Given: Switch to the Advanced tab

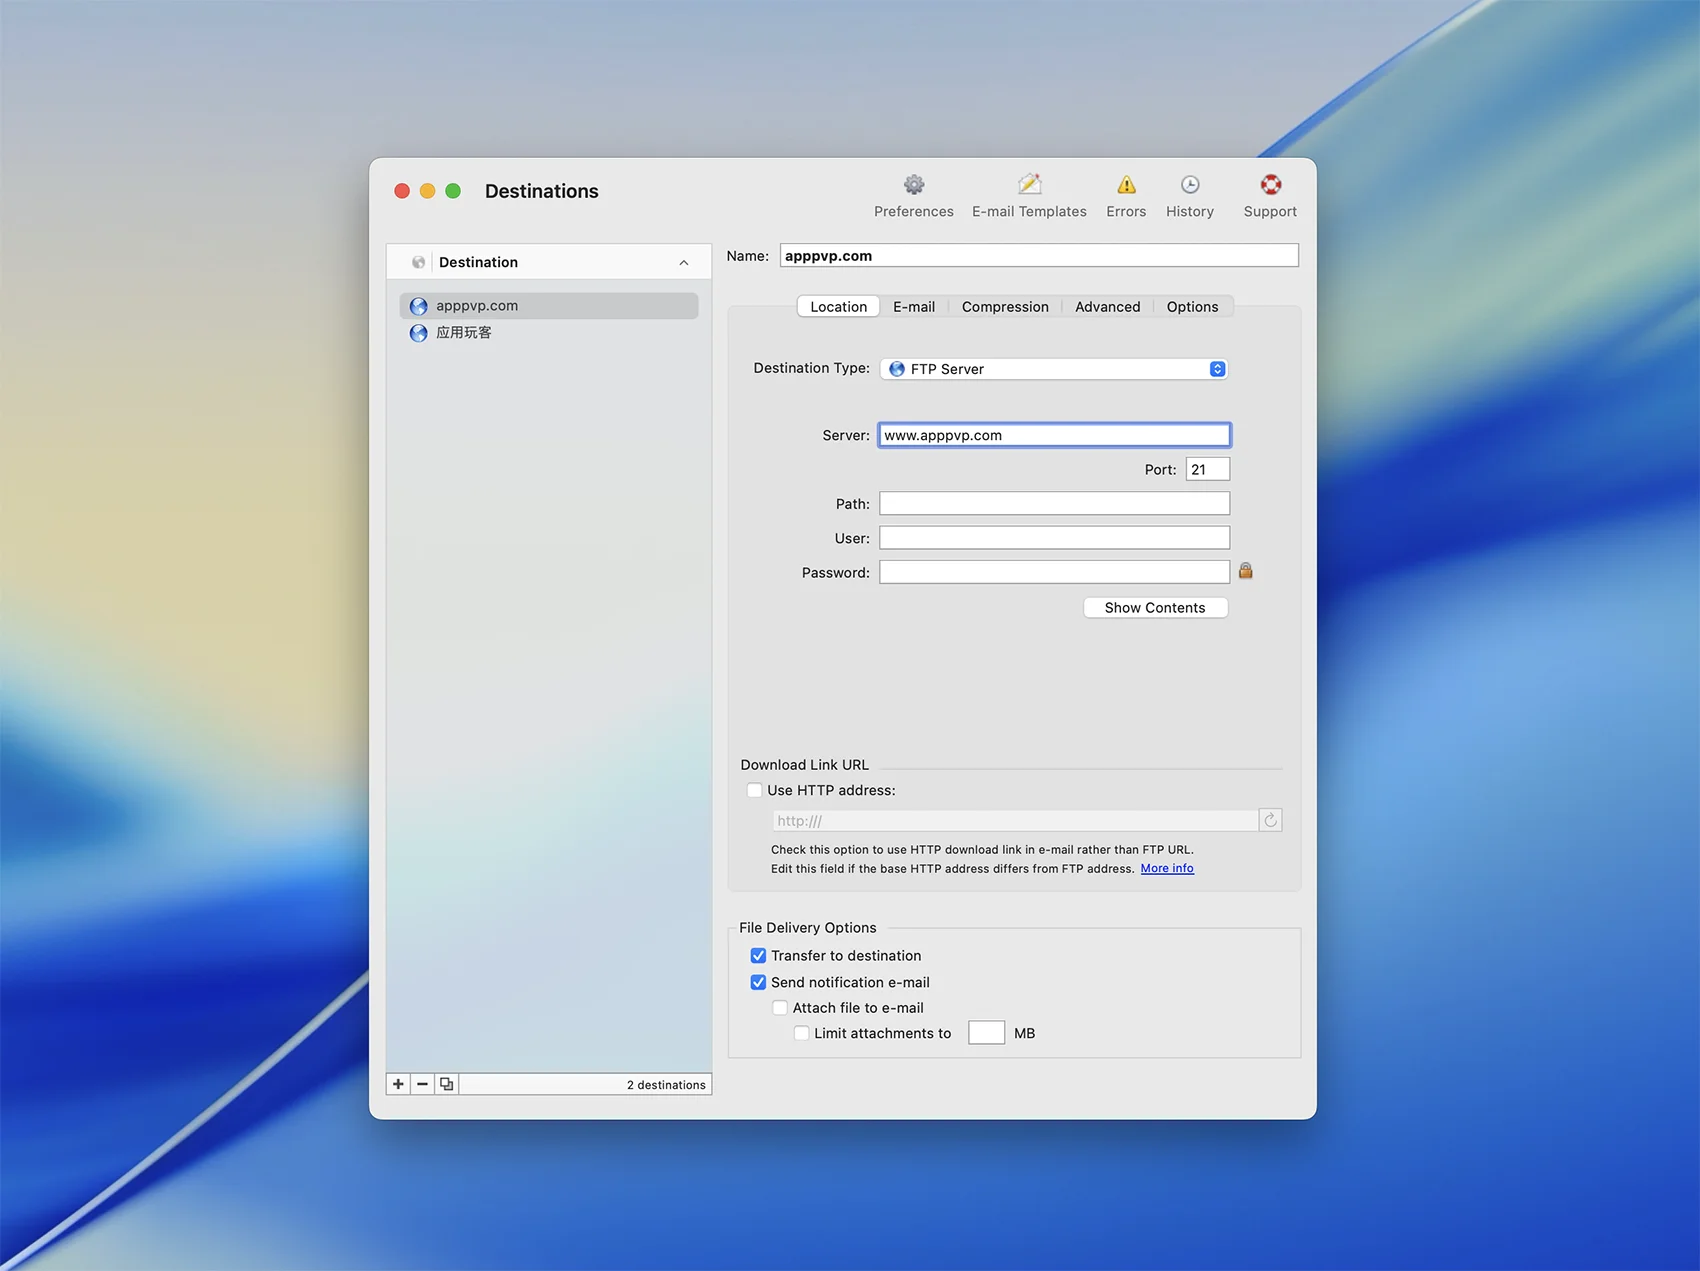Looking at the screenshot, I should point(1107,307).
